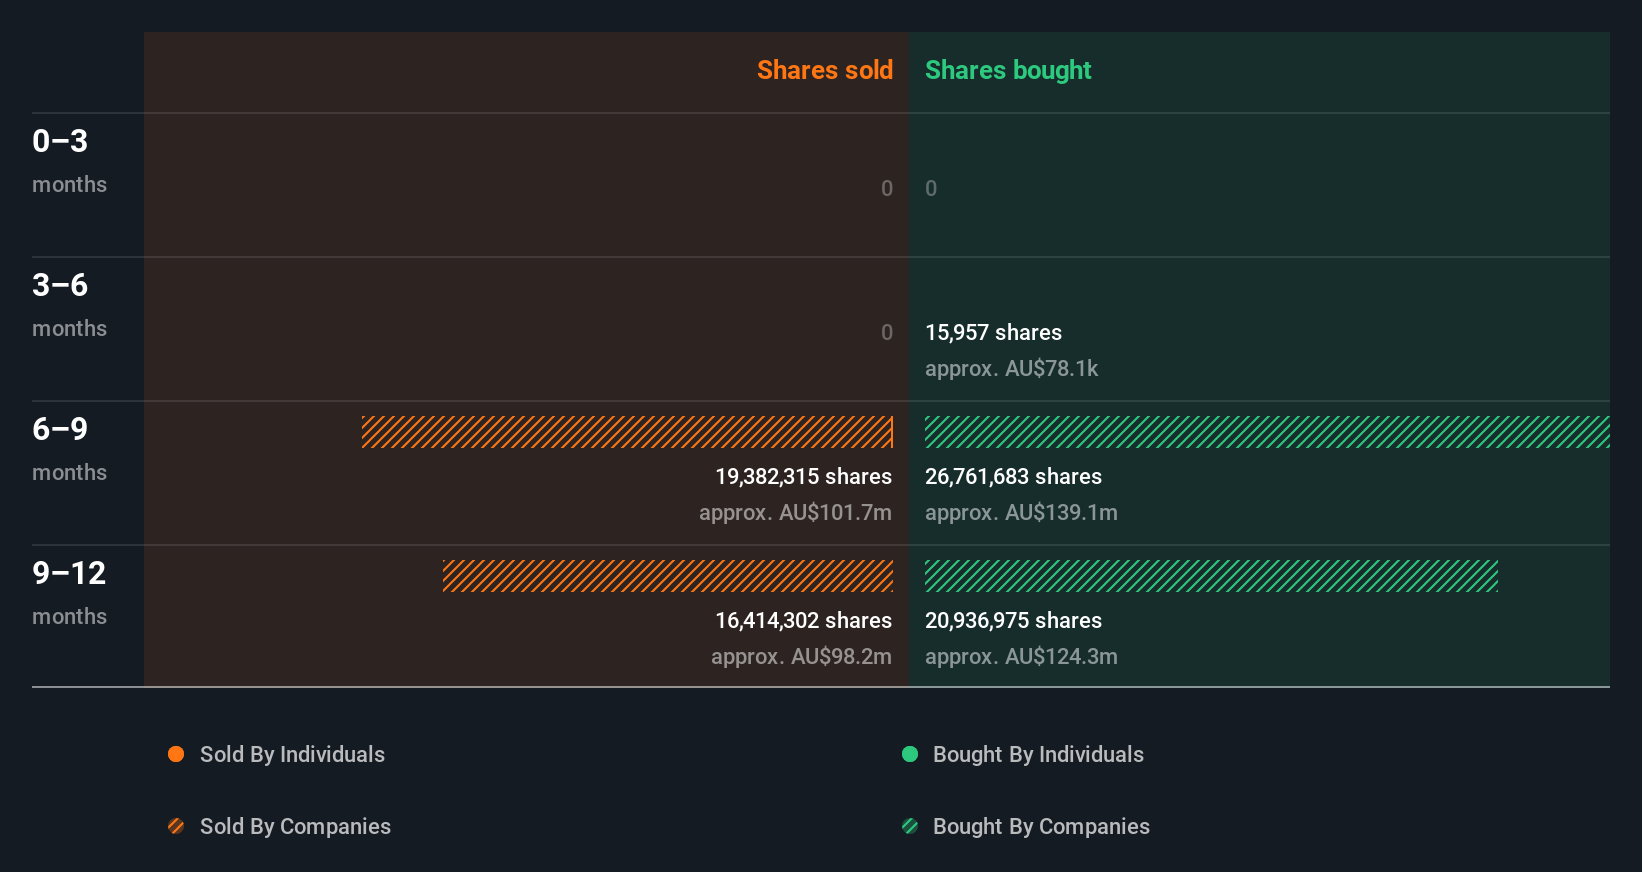Image resolution: width=1642 pixels, height=872 pixels.
Task: Click the 0–3 months shares bought zero
Action: click(x=931, y=188)
